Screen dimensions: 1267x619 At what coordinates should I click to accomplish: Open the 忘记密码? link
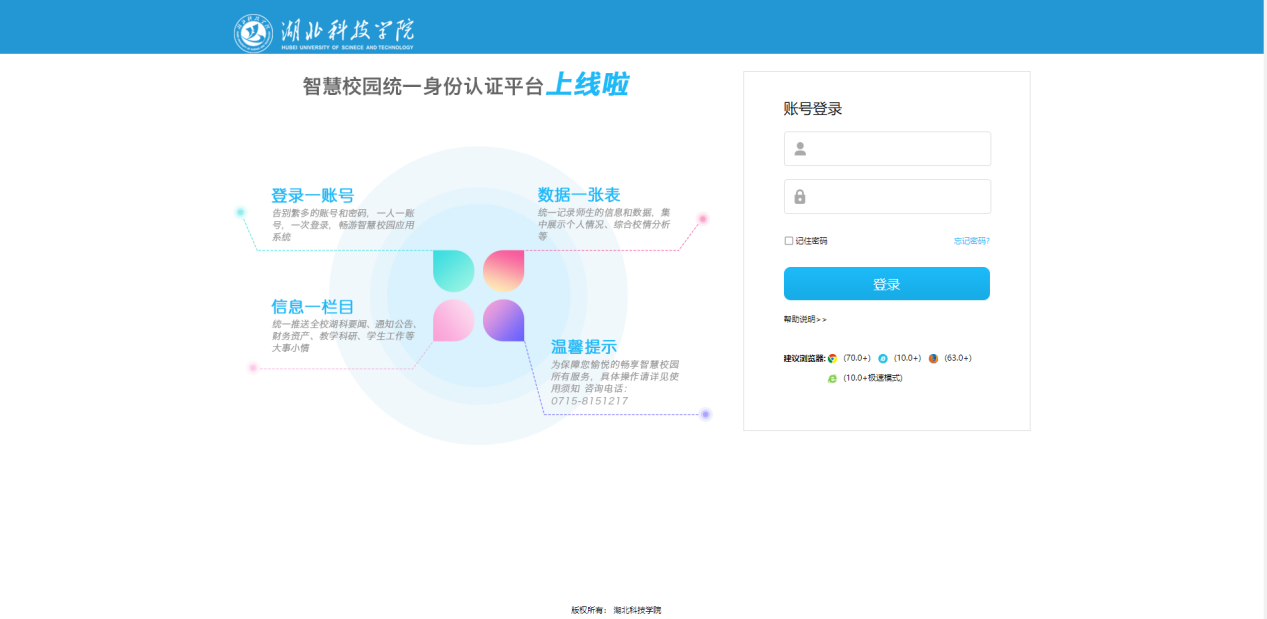coord(971,241)
